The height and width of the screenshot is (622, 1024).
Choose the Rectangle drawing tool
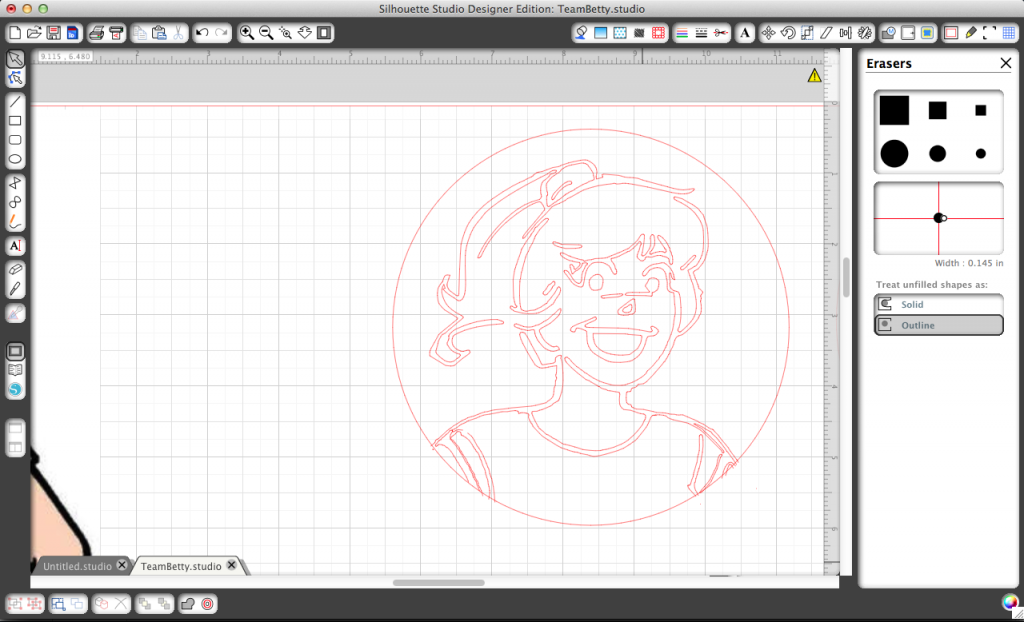pos(15,121)
